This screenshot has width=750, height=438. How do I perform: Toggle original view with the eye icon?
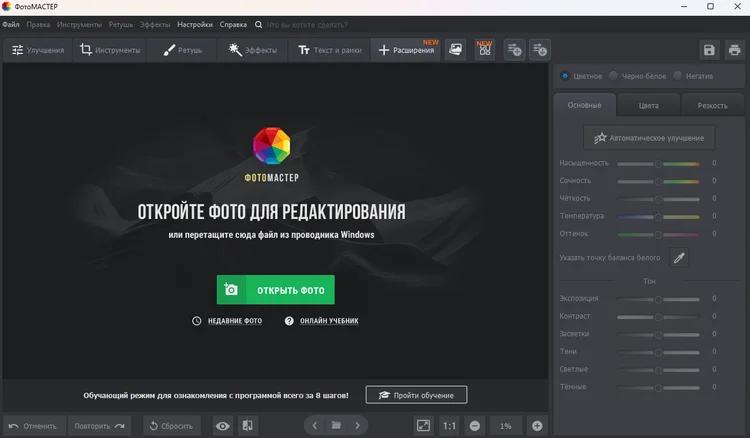coord(222,426)
